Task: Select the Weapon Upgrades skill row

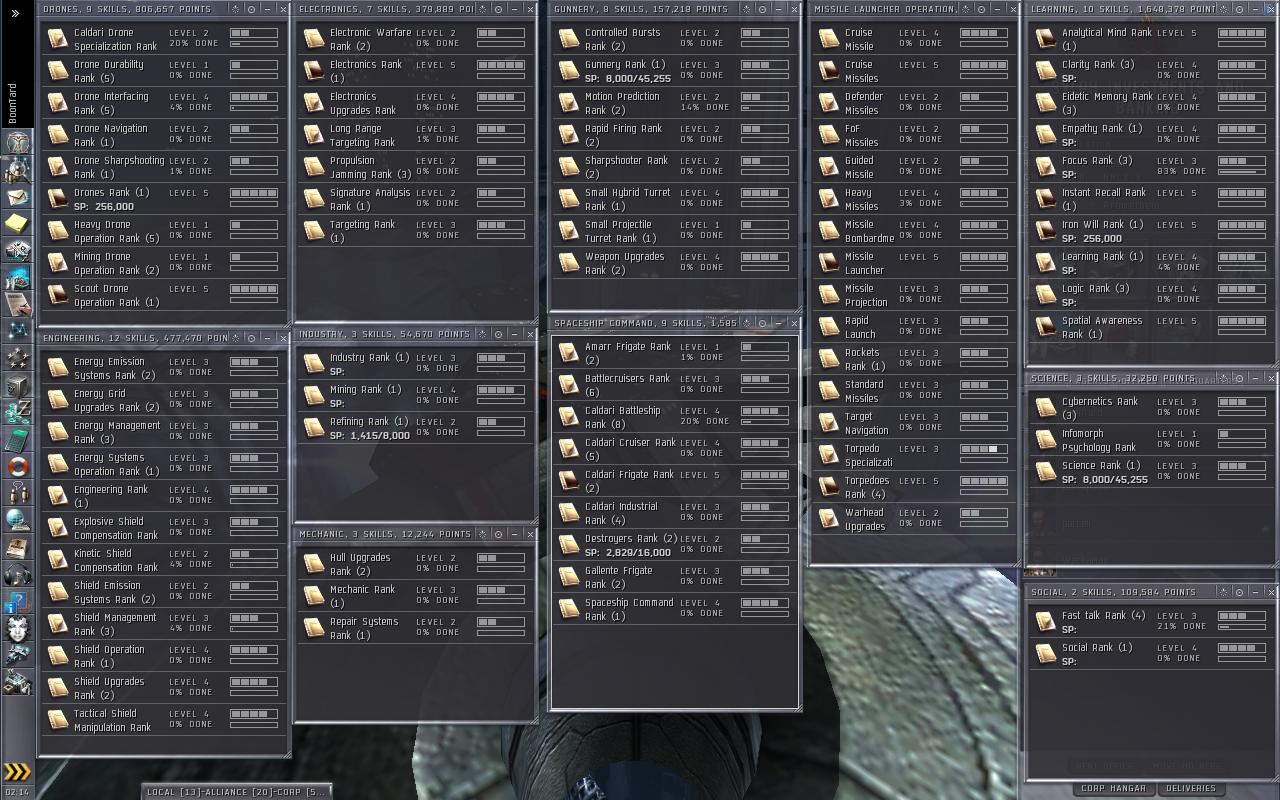Action: point(674,264)
